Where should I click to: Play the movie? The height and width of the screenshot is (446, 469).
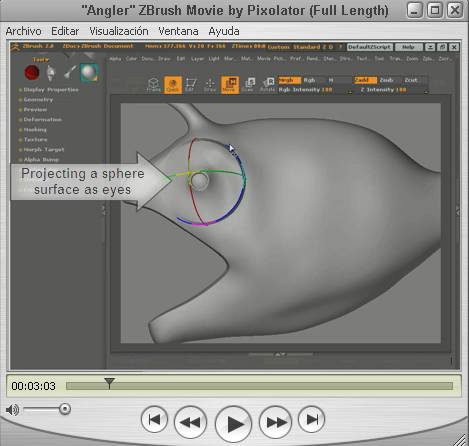click(x=234, y=424)
